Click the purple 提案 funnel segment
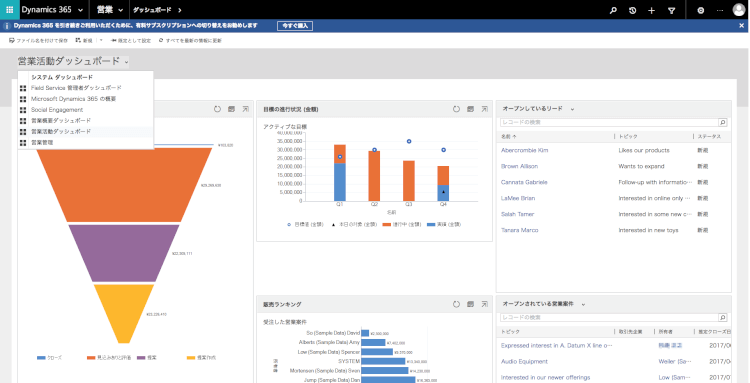Screen dimensions: 750x383 click(124, 253)
